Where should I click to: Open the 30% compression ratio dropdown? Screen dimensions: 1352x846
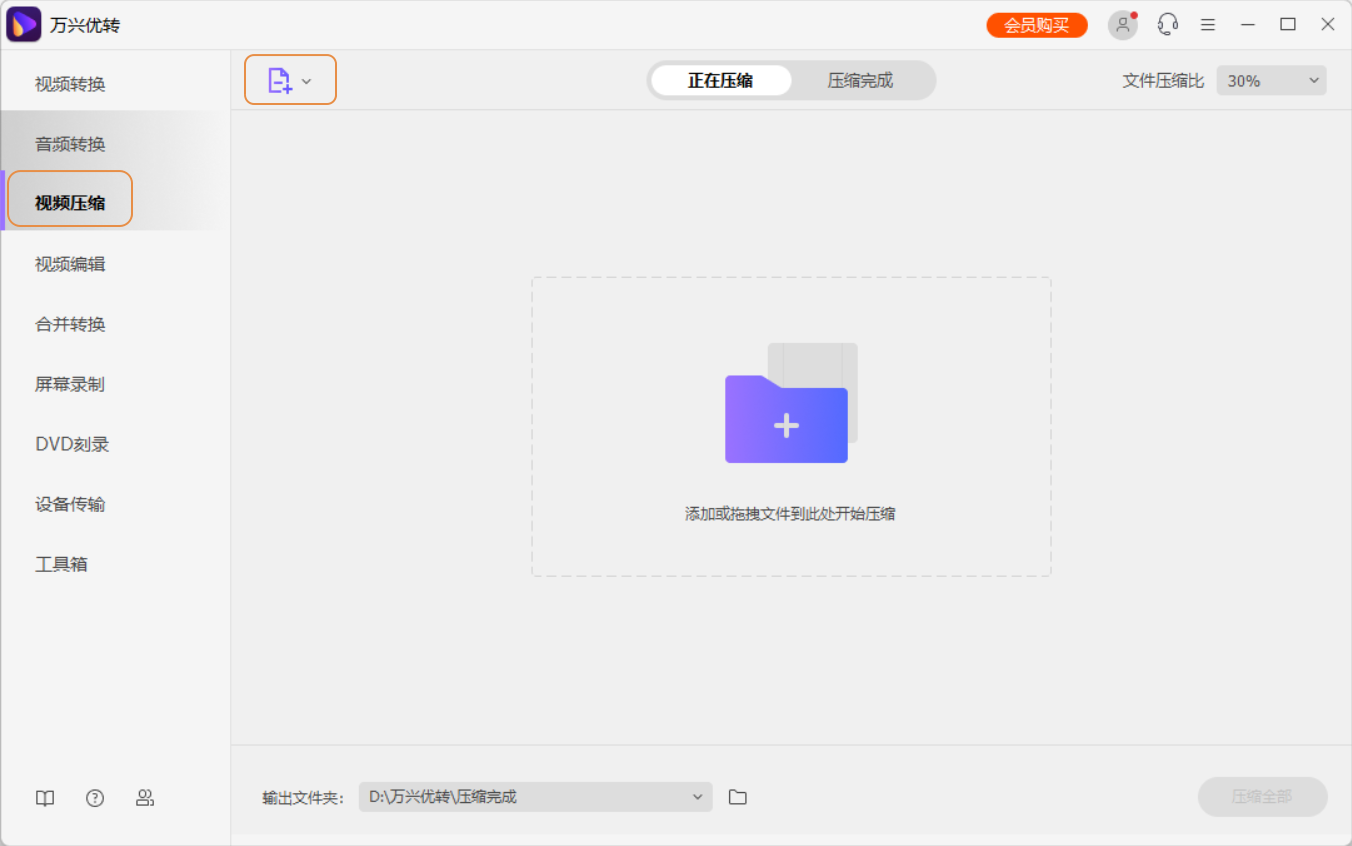coord(1270,80)
